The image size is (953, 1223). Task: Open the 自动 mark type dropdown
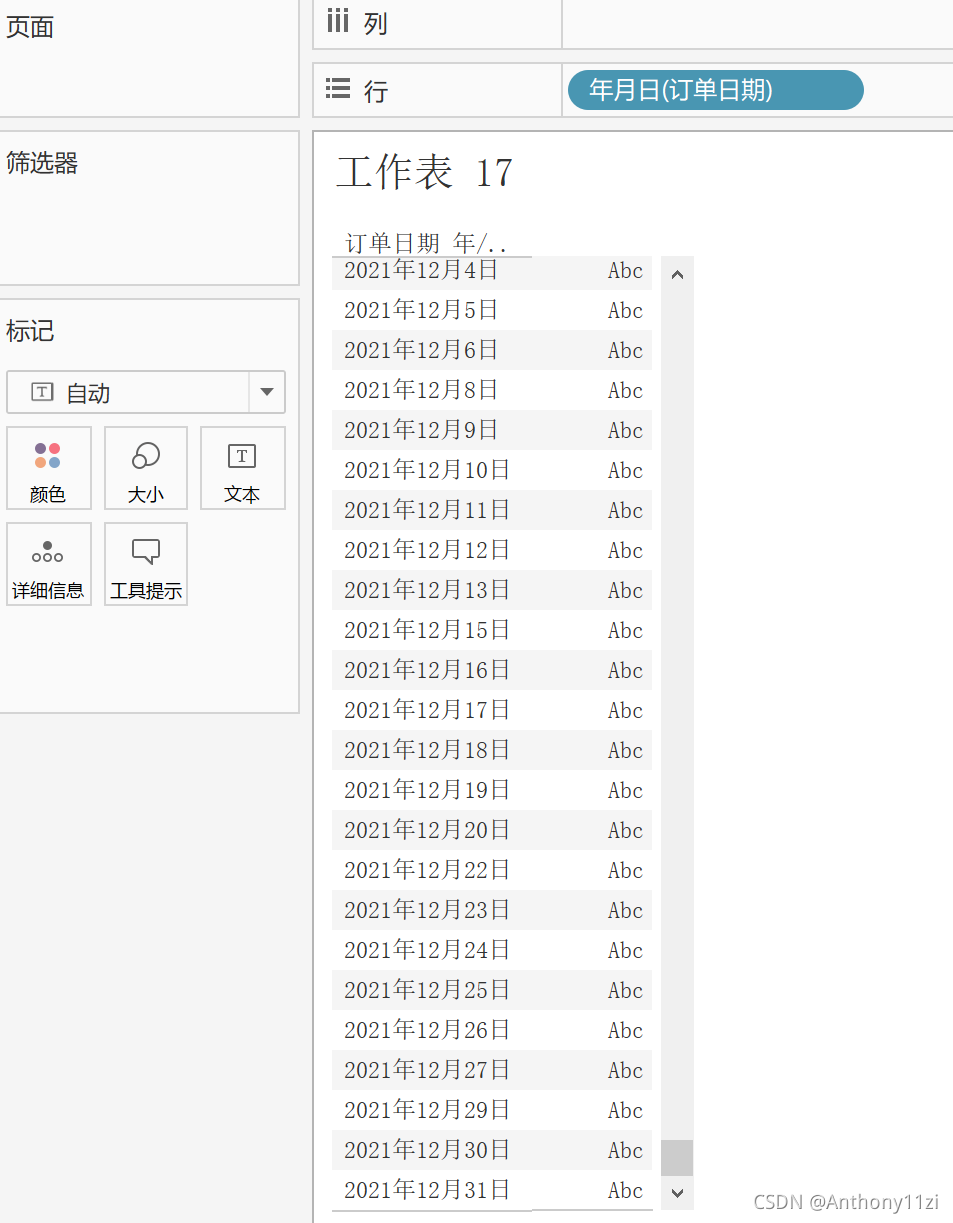266,392
